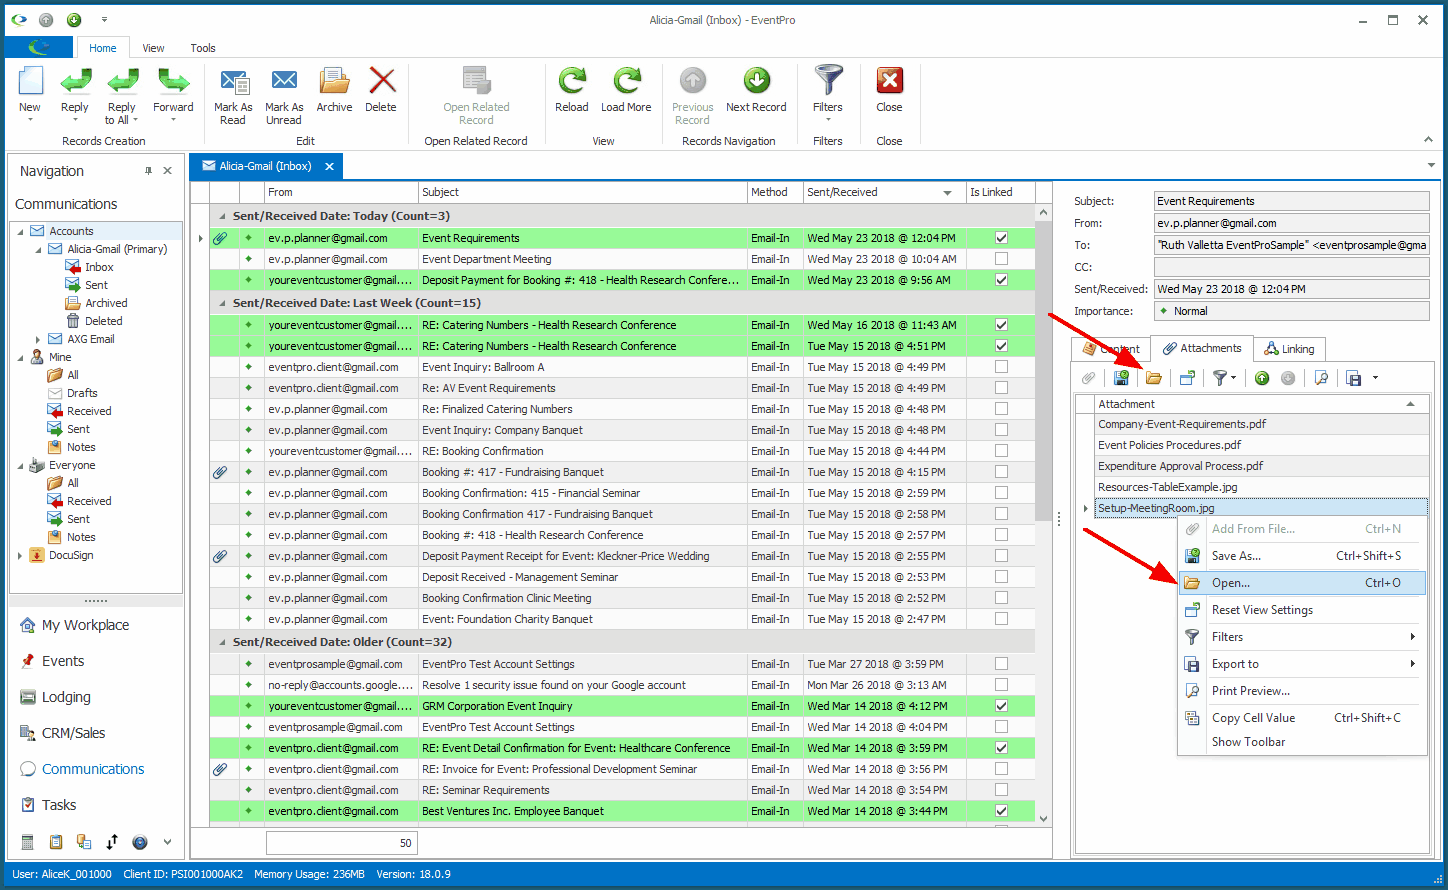Viewport: 1448px width, 890px height.
Task: Click the green up arrow in attachments toolbar
Action: (x=1262, y=378)
